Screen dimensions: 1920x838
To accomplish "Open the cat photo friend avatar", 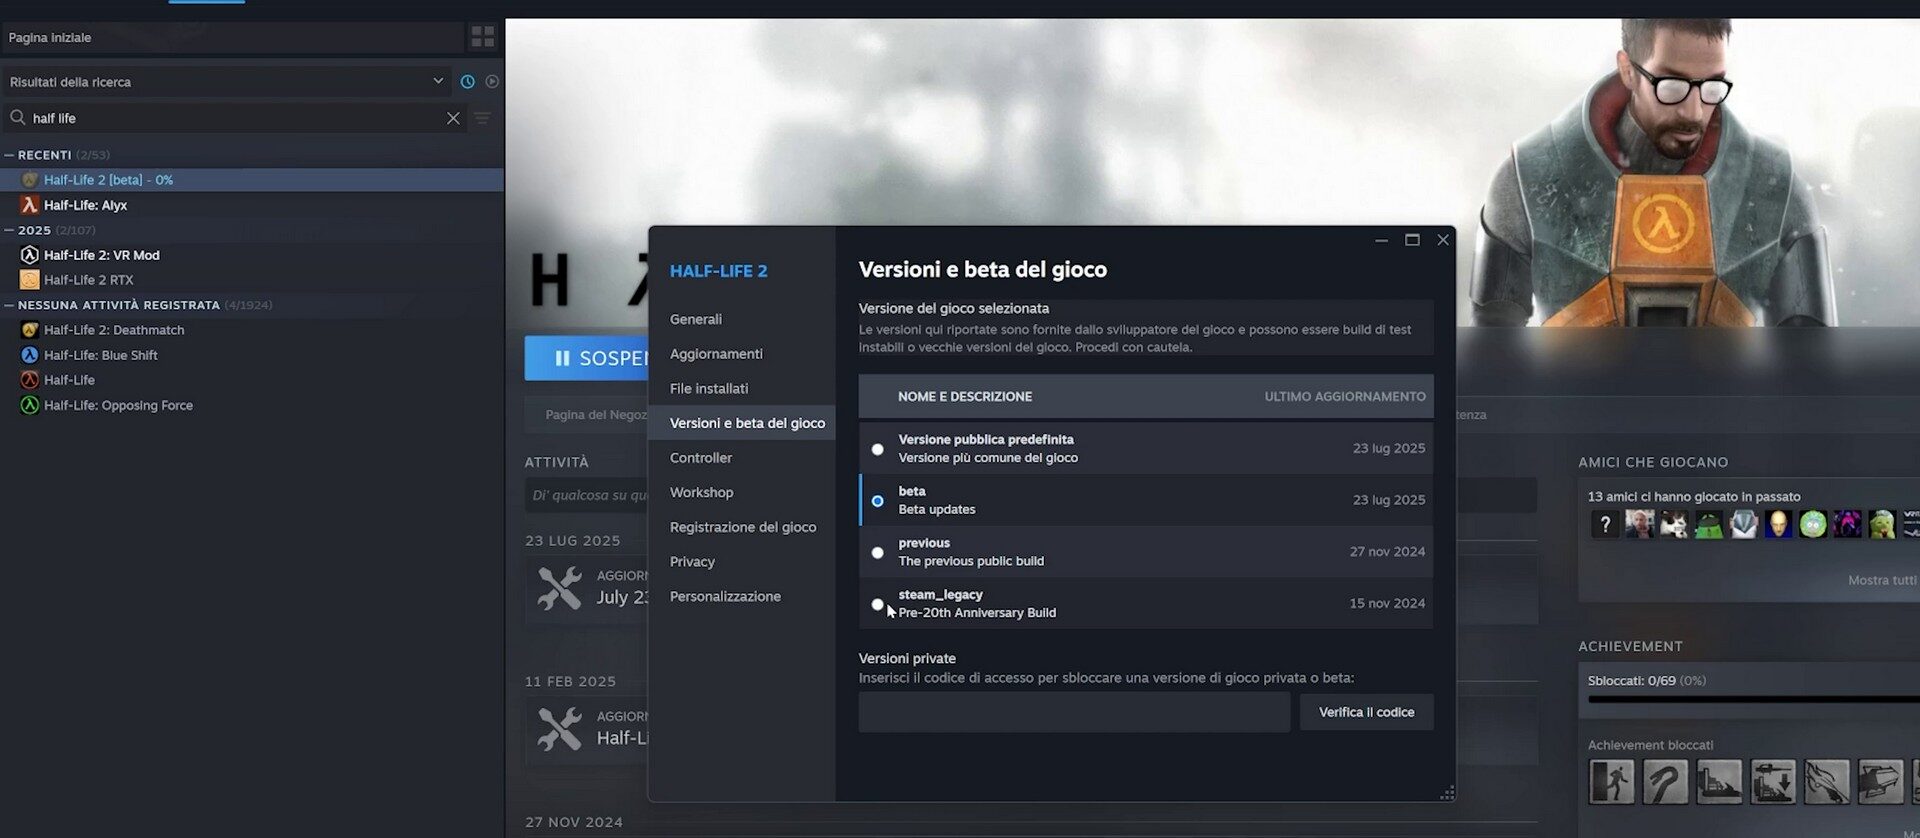I will [1674, 524].
